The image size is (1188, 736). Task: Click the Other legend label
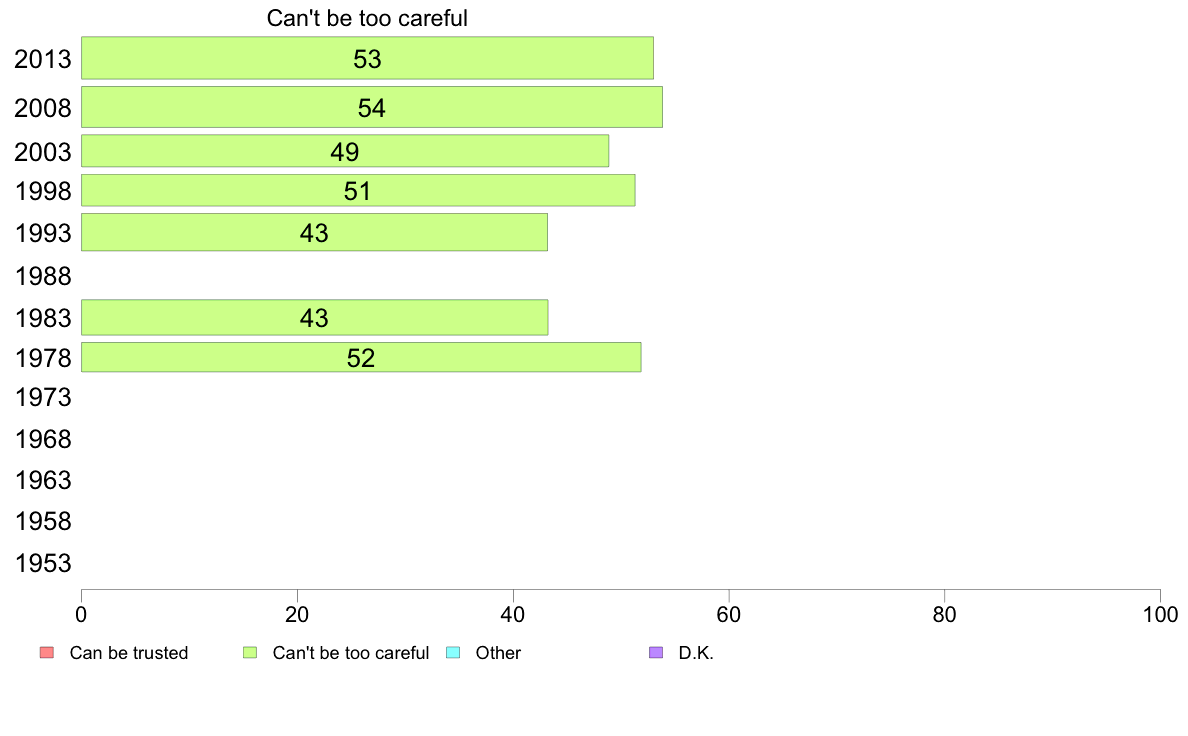[498, 653]
